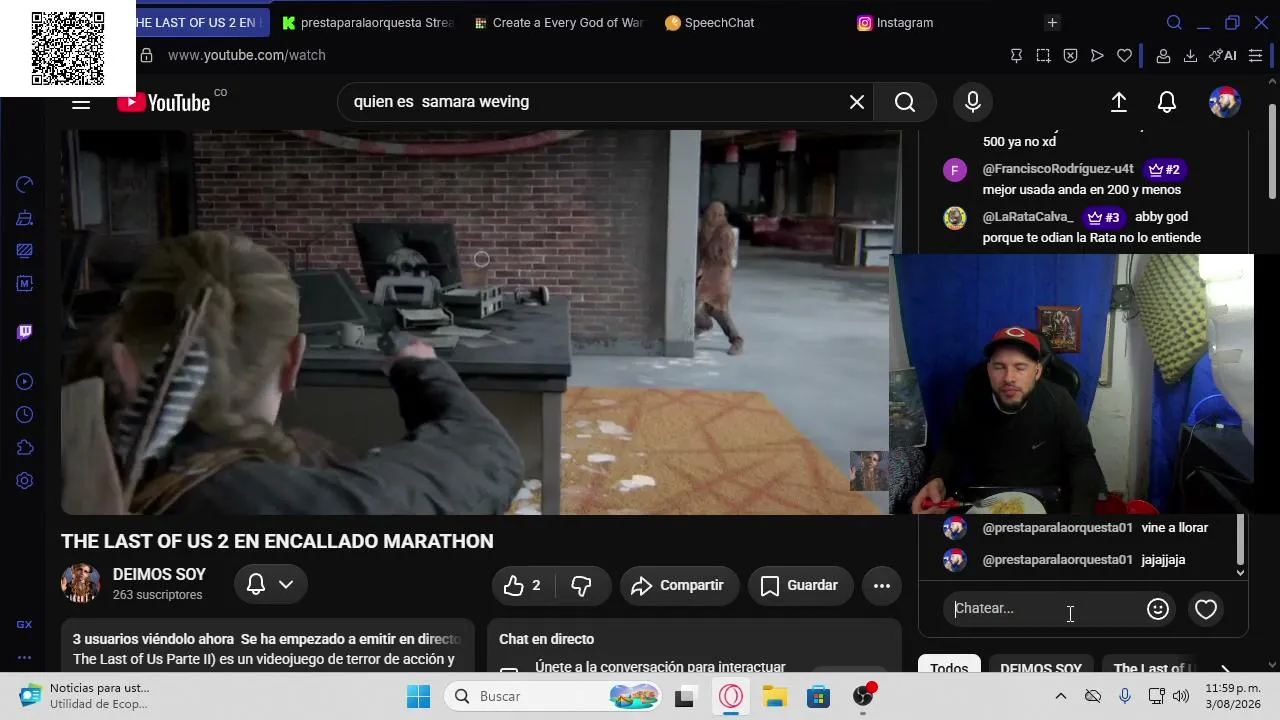
Task: Open the YouTube account avatar menu
Action: click(1225, 102)
